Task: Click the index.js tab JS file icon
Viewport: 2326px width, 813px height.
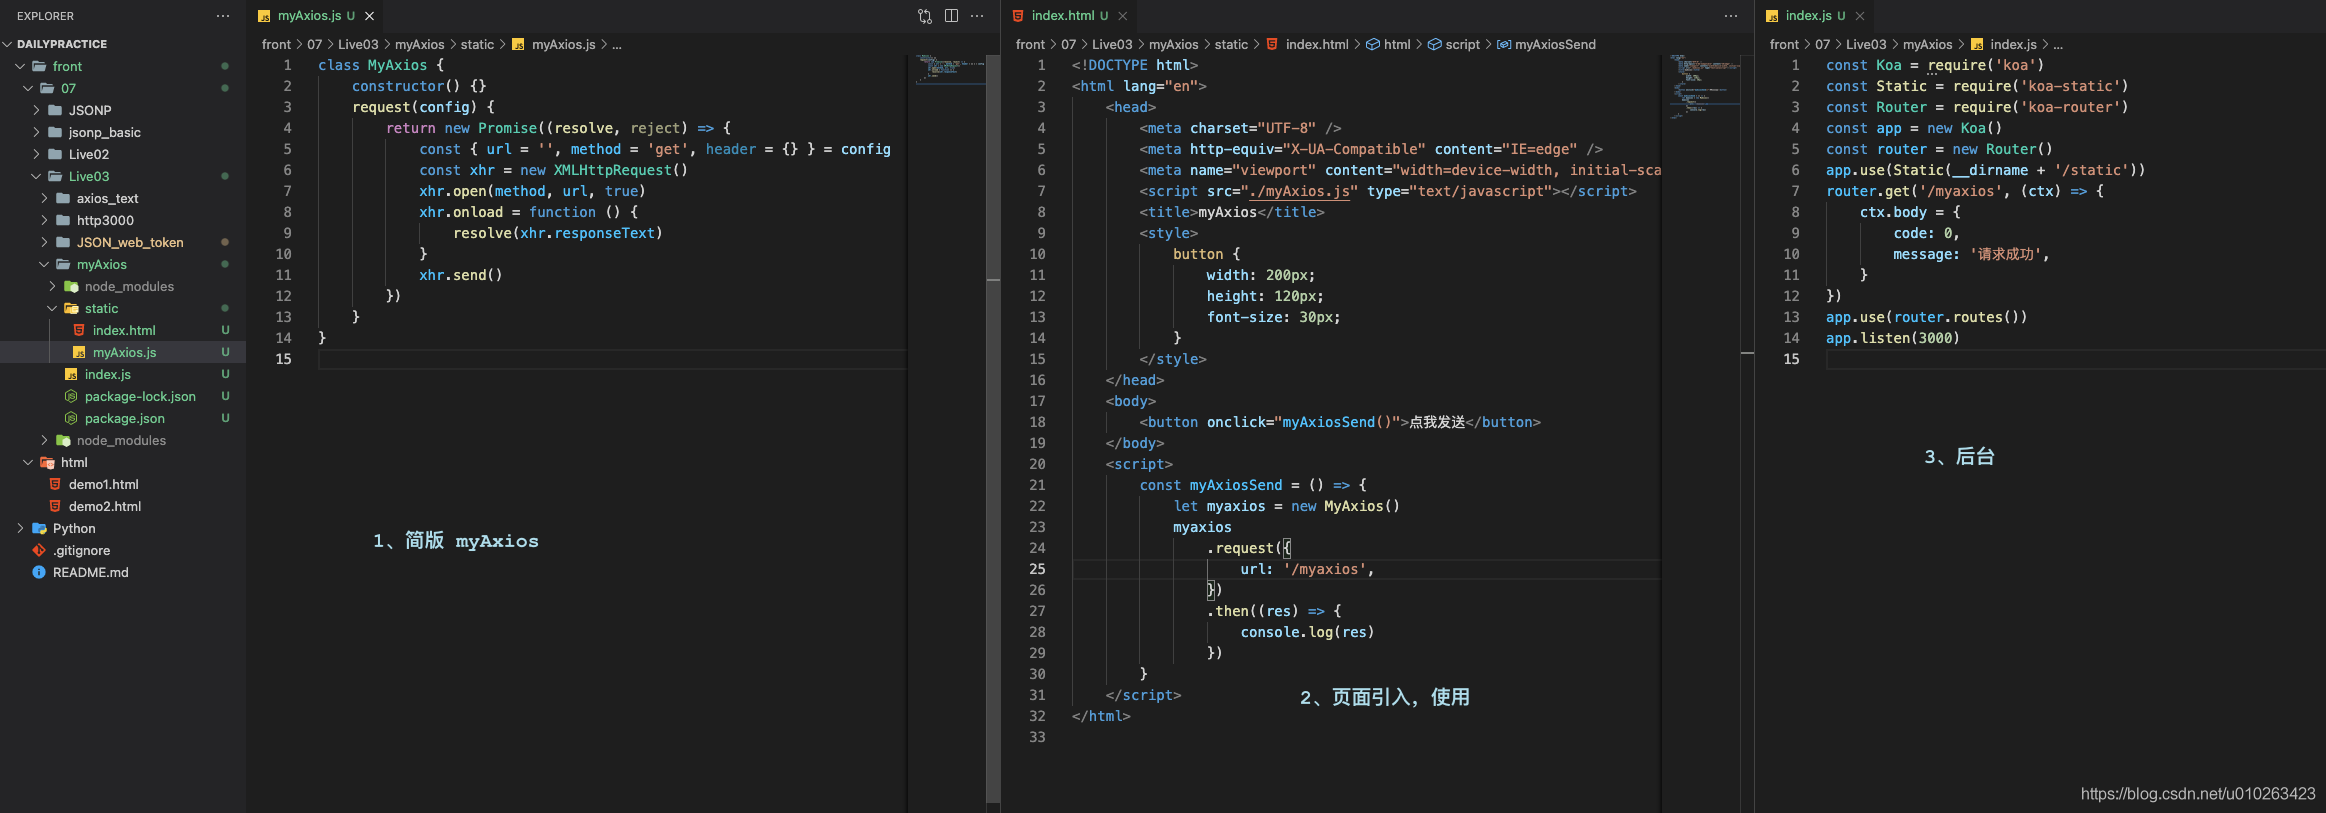Action: click(1772, 16)
